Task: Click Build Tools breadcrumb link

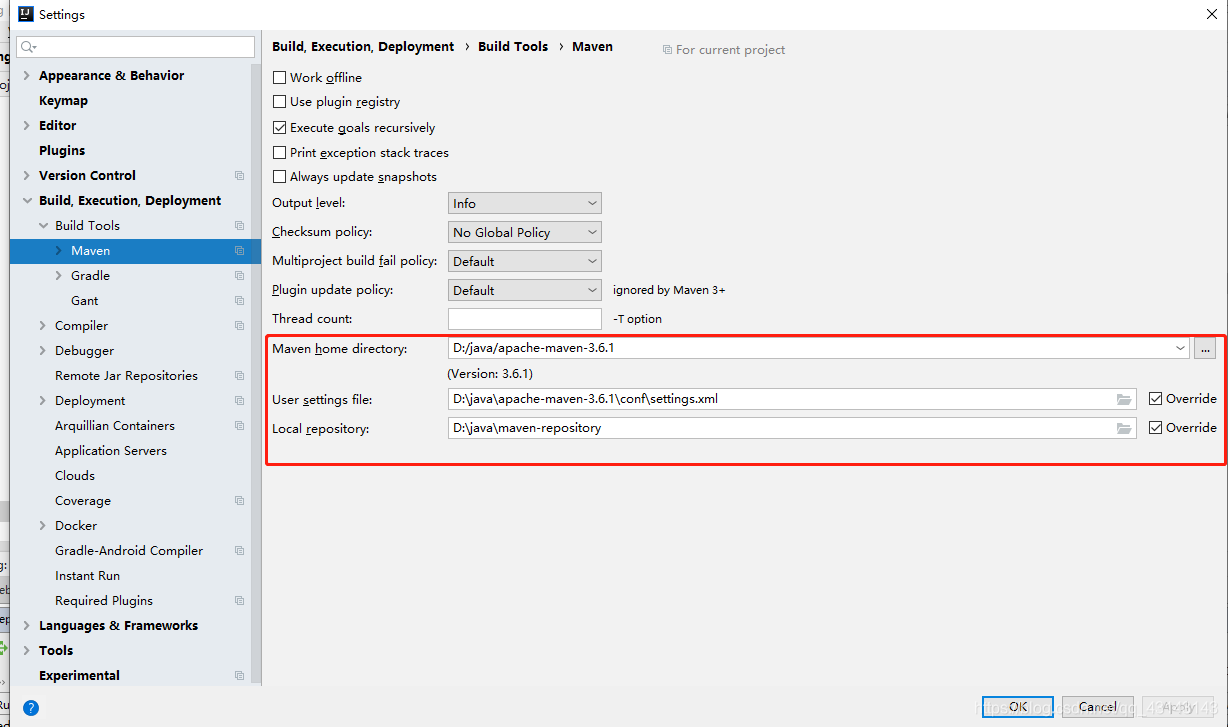Action: (x=513, y=47)
